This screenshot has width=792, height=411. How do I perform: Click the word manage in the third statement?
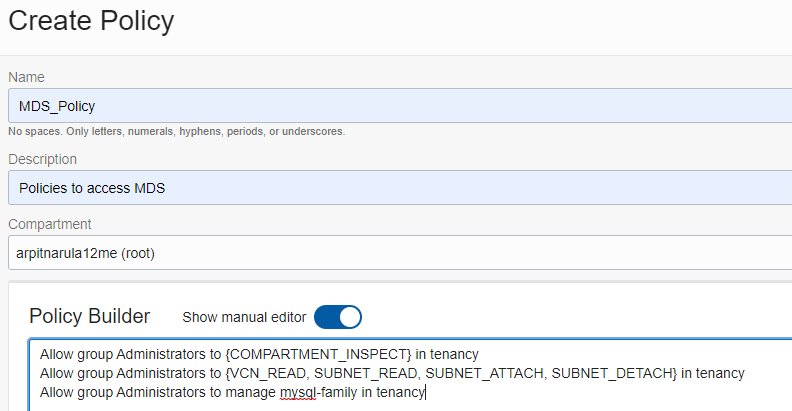250,392
